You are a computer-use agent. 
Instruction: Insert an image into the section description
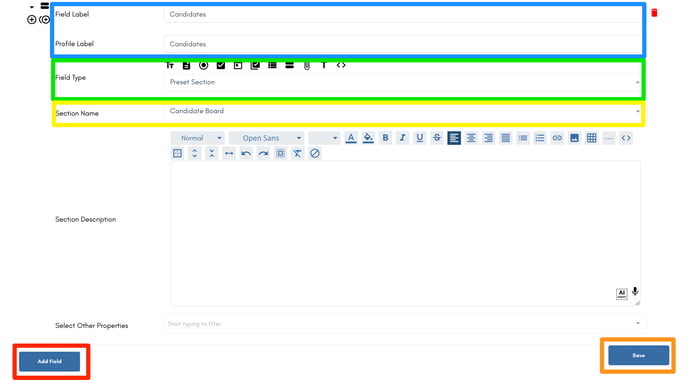pos(574,138)
